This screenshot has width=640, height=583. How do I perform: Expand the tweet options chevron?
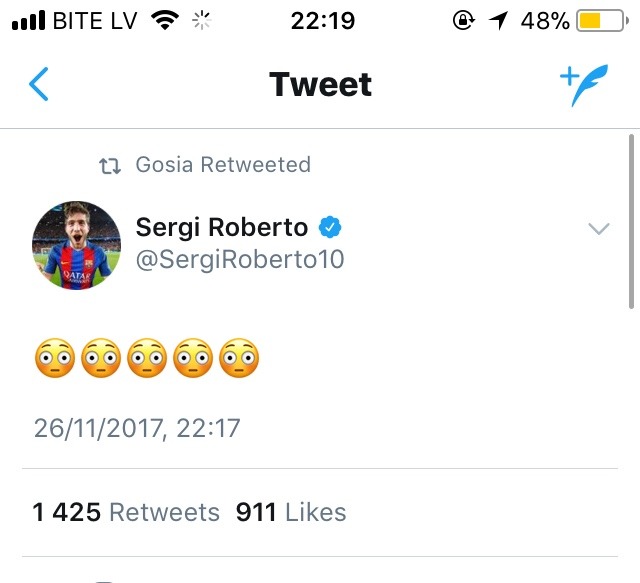598,229
